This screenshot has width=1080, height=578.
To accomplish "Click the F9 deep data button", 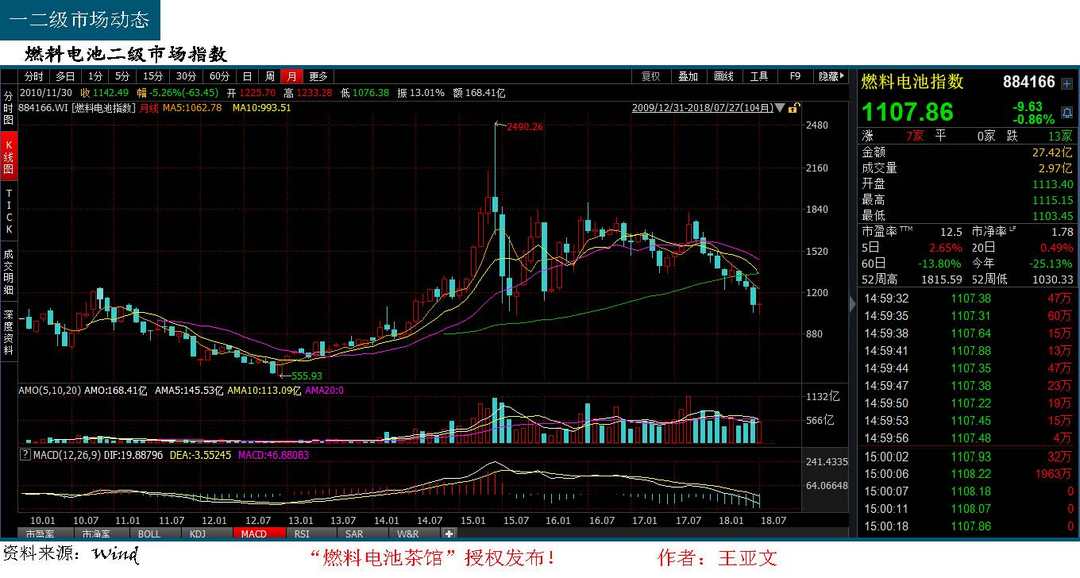I will [795, 76].
